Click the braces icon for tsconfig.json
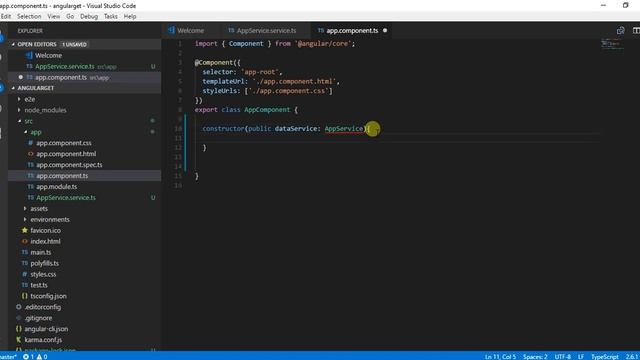This screenshot has width=640, height=360. coord(24,296)
